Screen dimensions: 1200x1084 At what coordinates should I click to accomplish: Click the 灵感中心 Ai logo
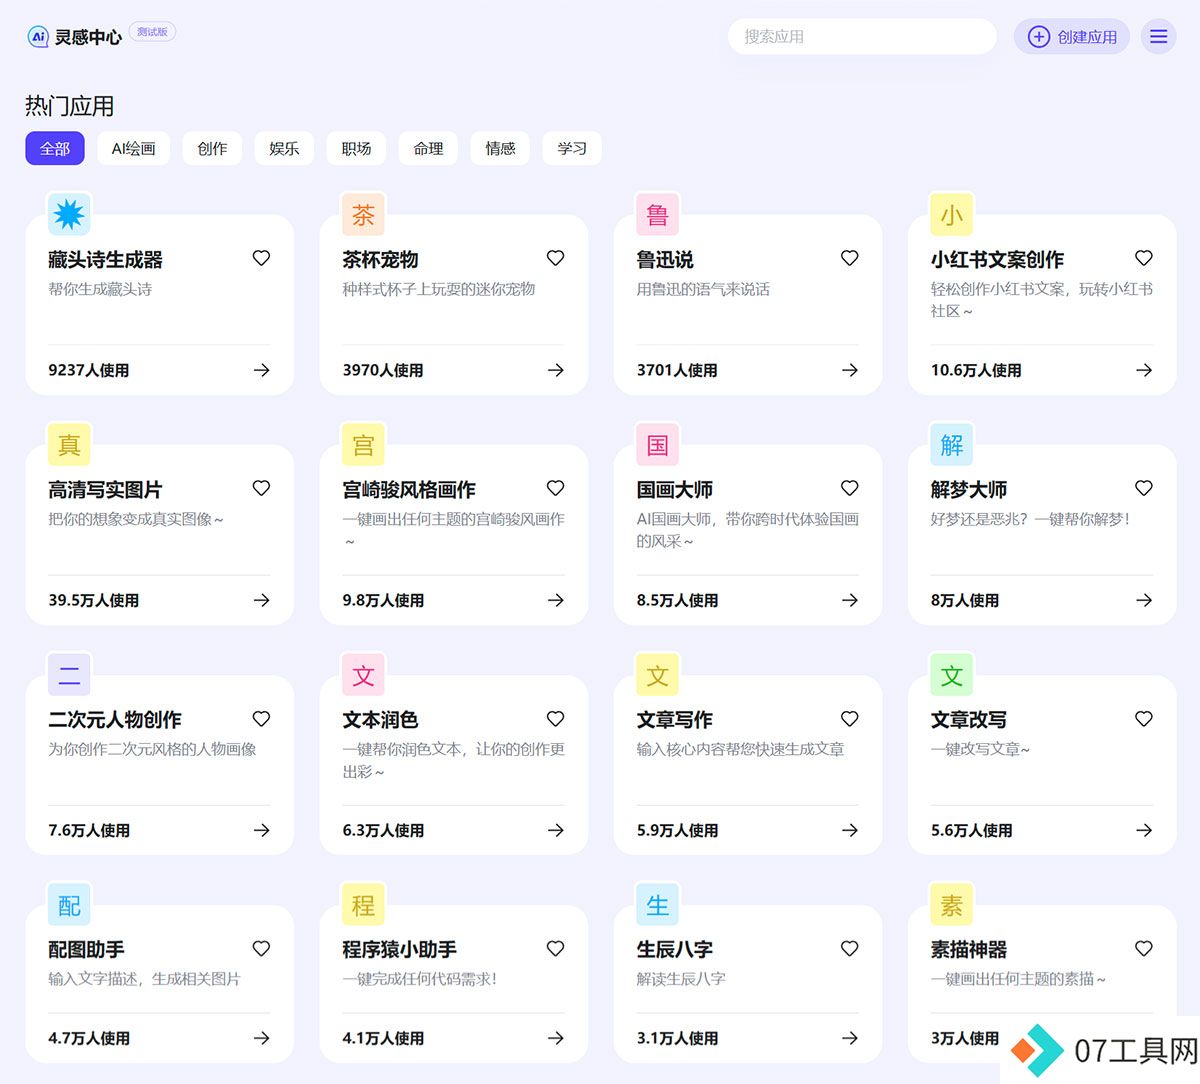click(38, 37)
